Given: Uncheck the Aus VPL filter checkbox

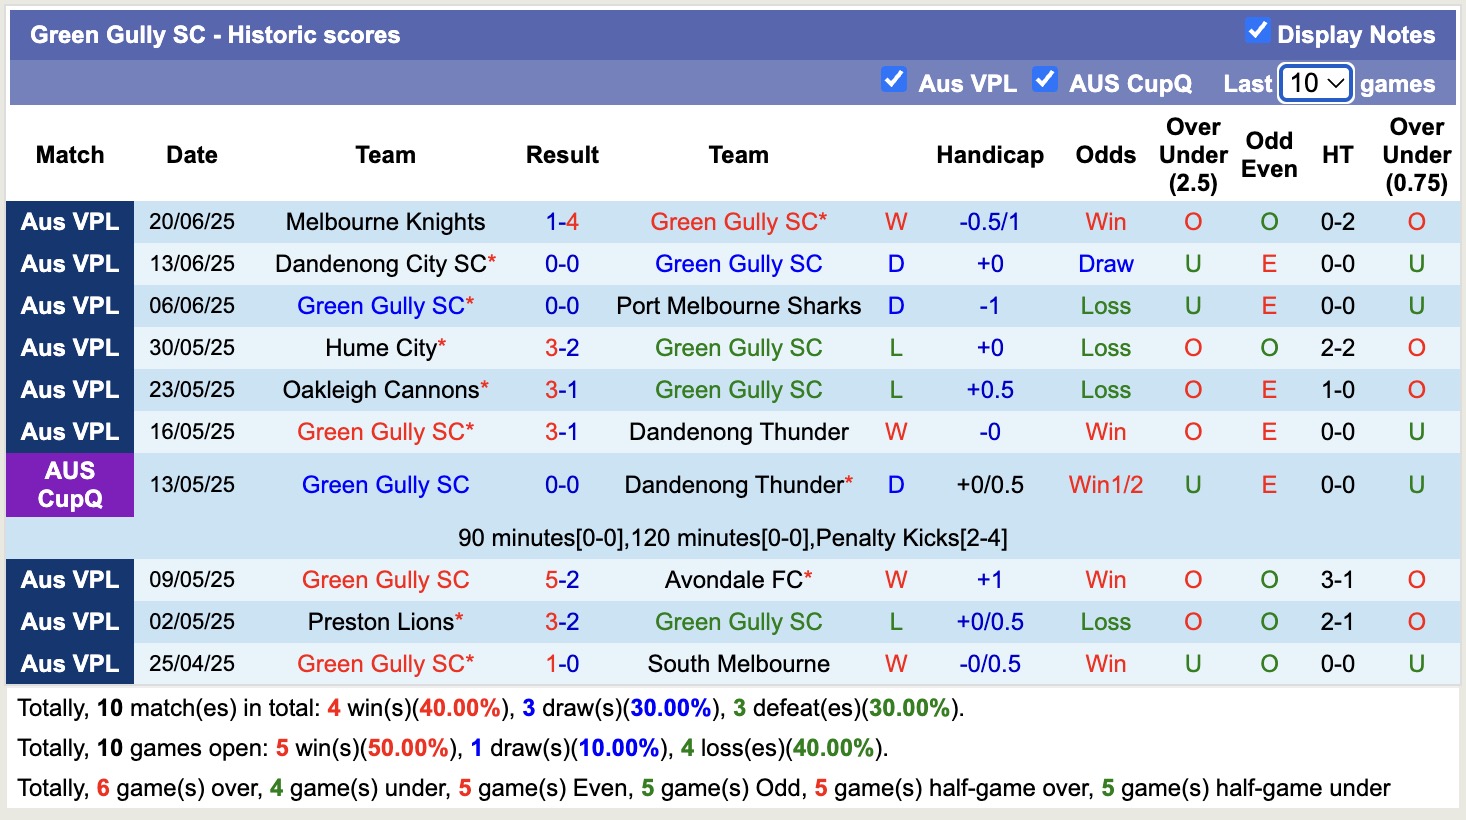Looking at the screenshot, I should [x=894, y=80].
